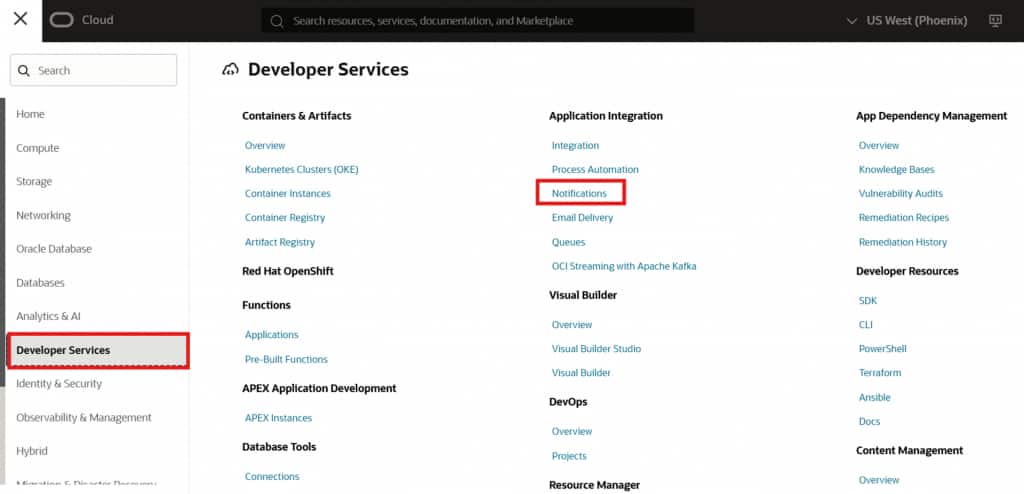Click the Email Delivery link
1024x494 pixels.
point(582,217)
